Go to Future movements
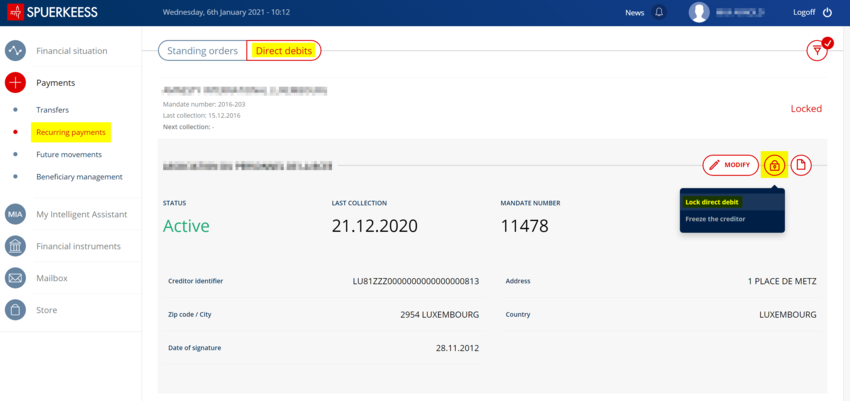Image resolution: width=850 pixels, height=401 pixels. (69, 154)
